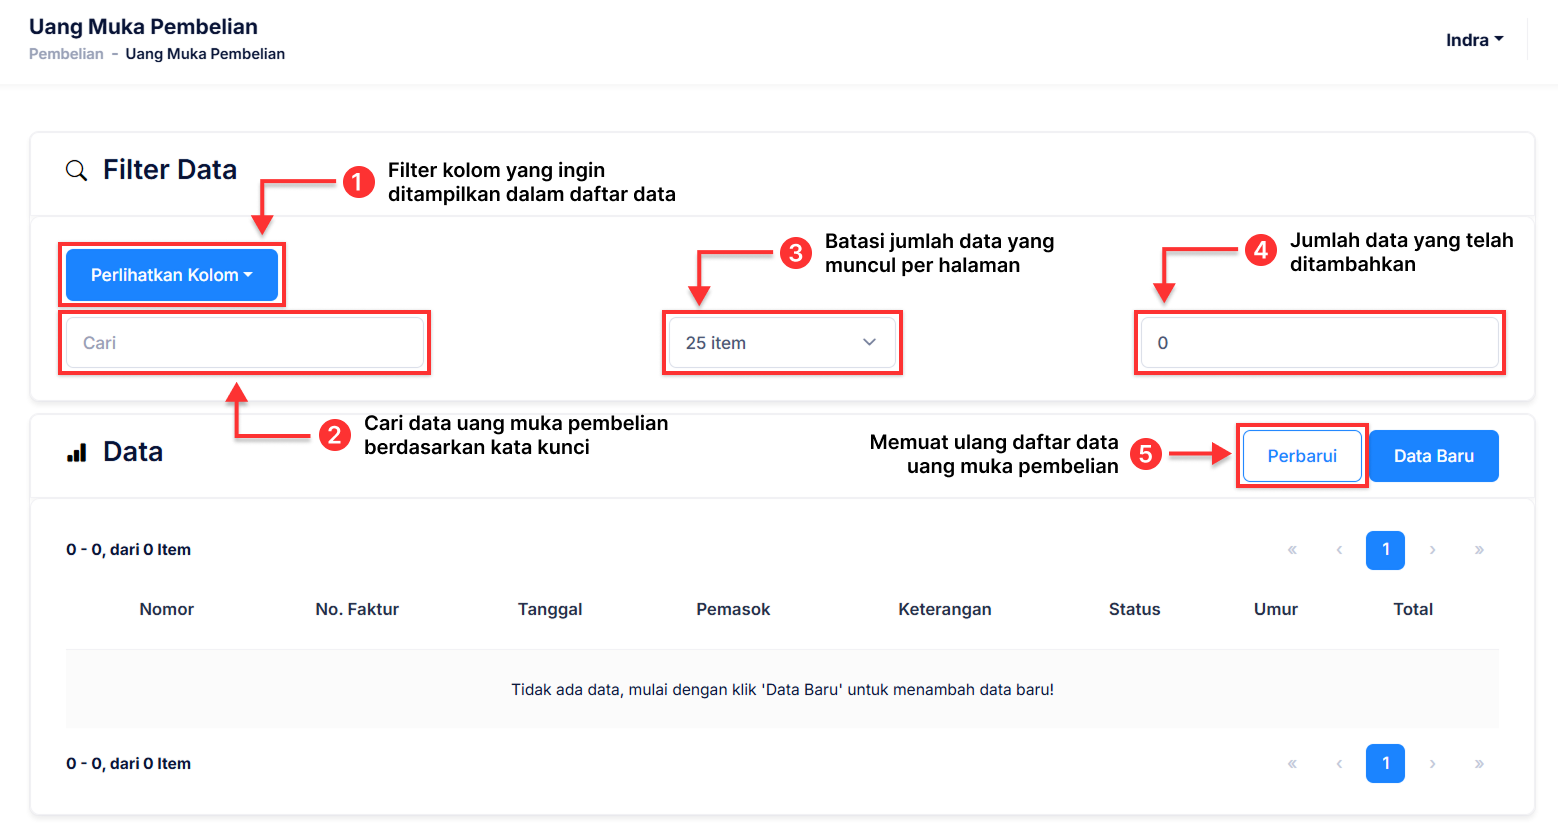Open the Indra user menu

[x=1474, y=40]
